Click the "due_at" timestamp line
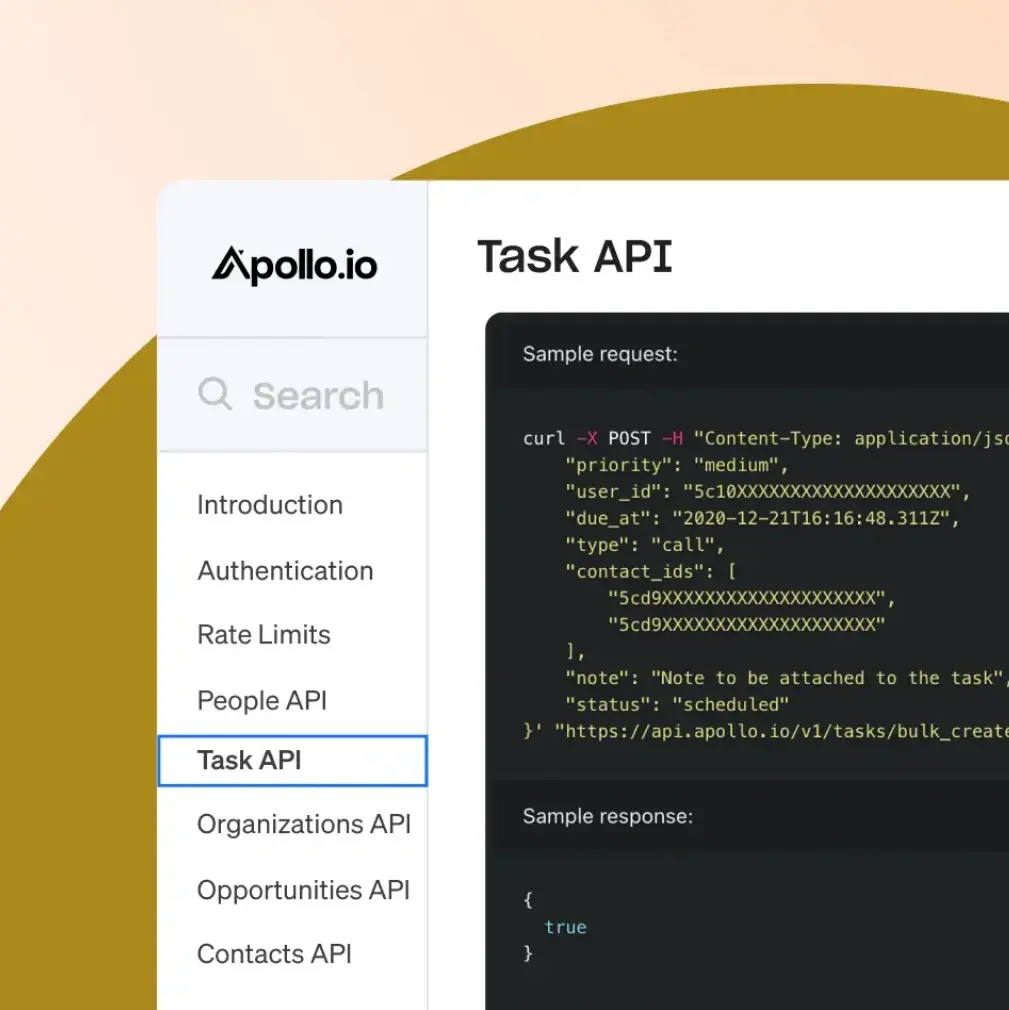Screen dimensions: 1009x1010 (x=762, y=518)
